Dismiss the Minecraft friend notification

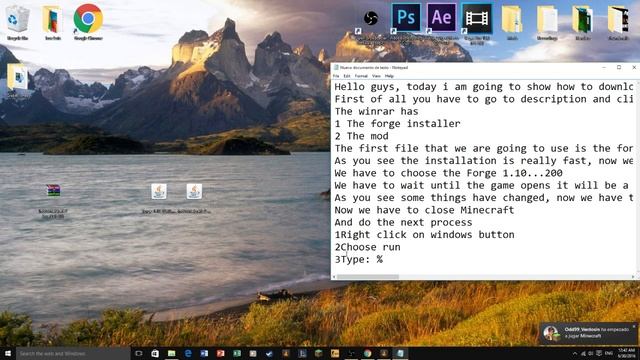(634, 327)
